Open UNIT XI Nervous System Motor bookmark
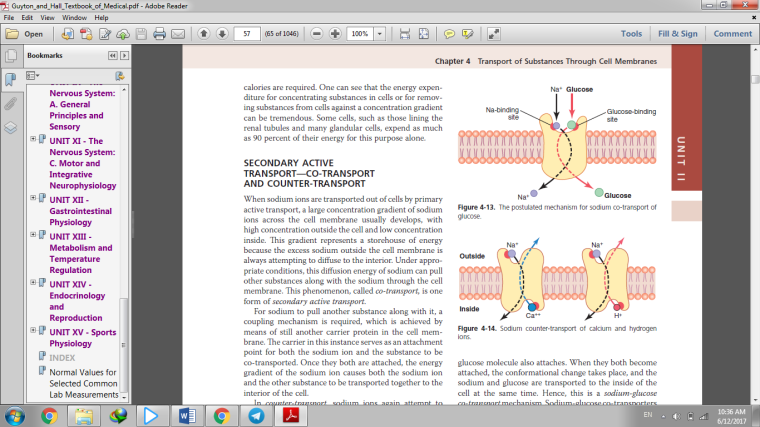This screenshot has height=427, width=760. [82, 163]
